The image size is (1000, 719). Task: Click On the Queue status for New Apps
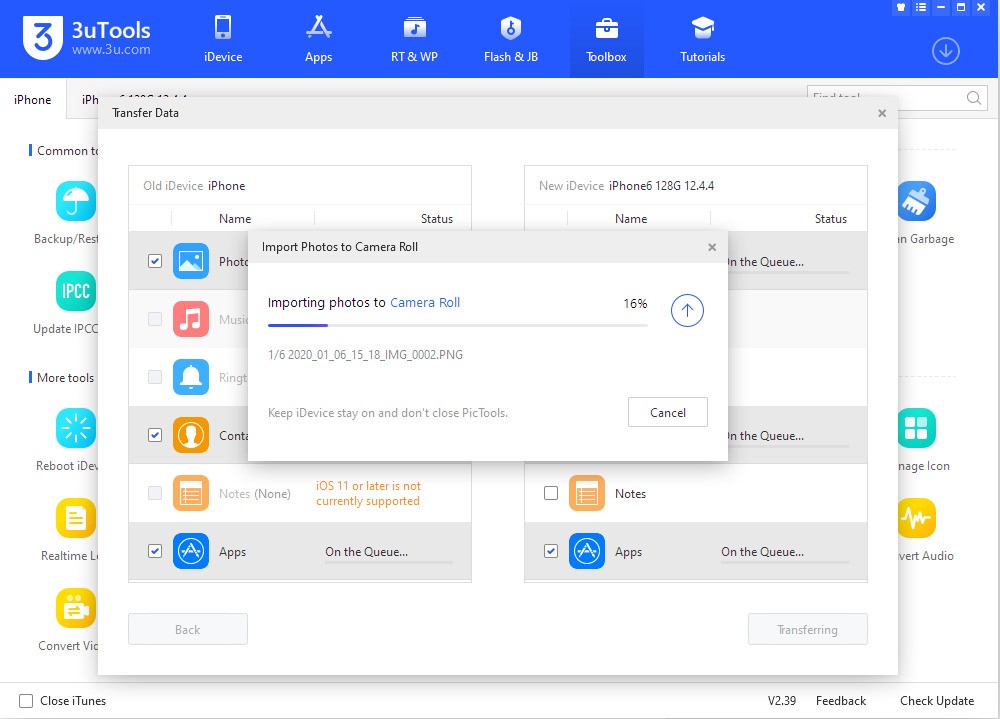point(763,552)
